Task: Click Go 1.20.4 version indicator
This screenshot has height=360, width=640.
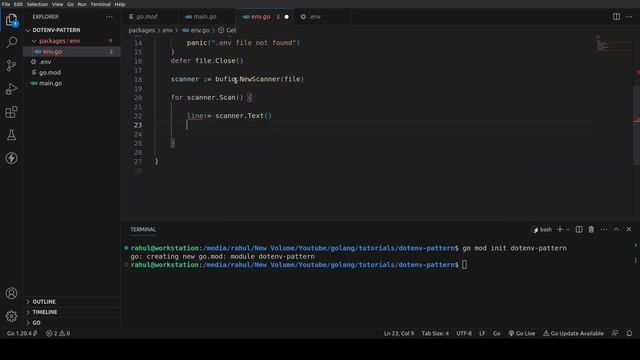Action: (22, 333)
